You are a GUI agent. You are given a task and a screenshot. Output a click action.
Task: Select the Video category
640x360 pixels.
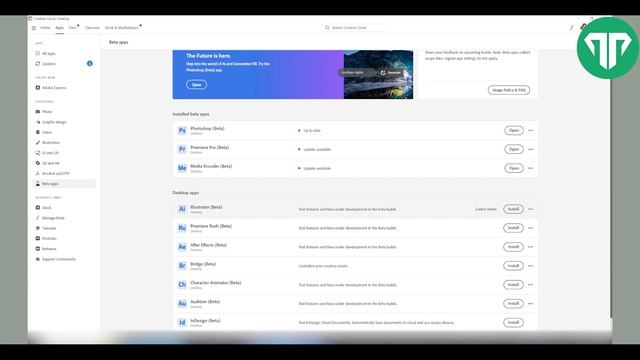coord(44,132)
